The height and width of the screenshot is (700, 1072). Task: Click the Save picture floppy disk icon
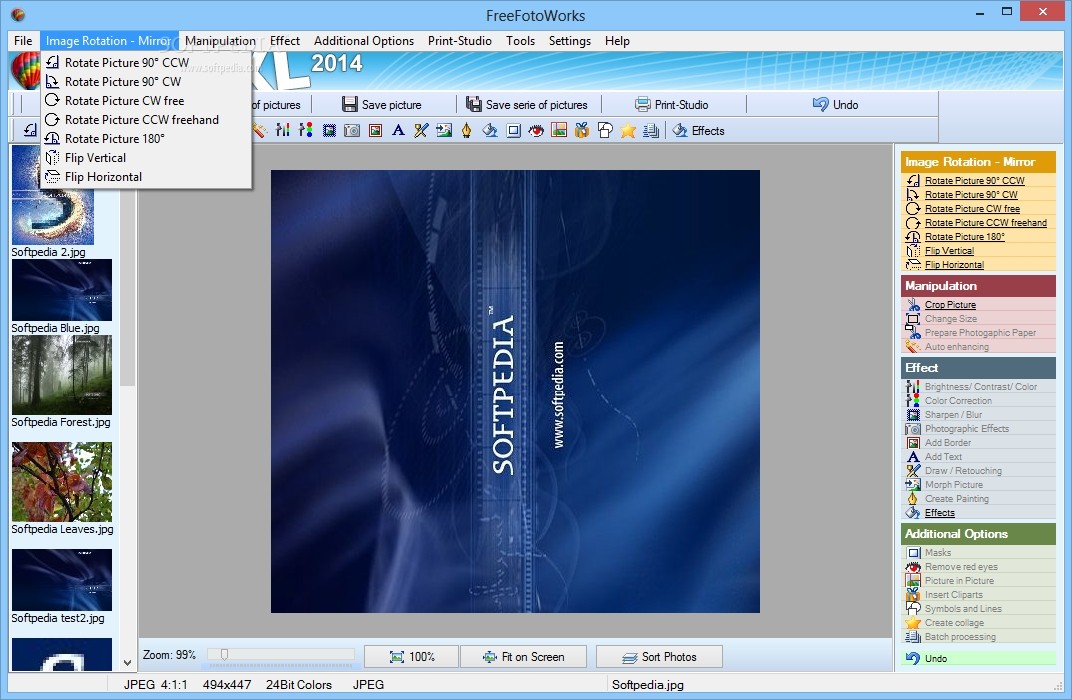[350, 105]
